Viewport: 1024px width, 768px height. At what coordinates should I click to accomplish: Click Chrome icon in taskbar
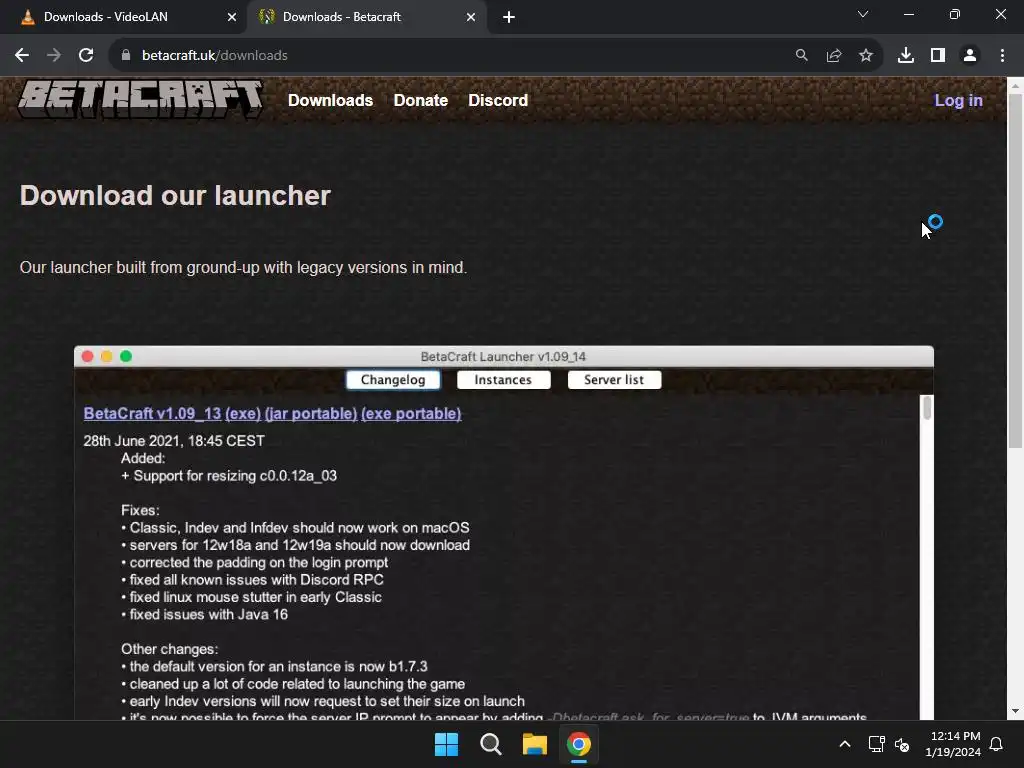[x=579, y=744]
